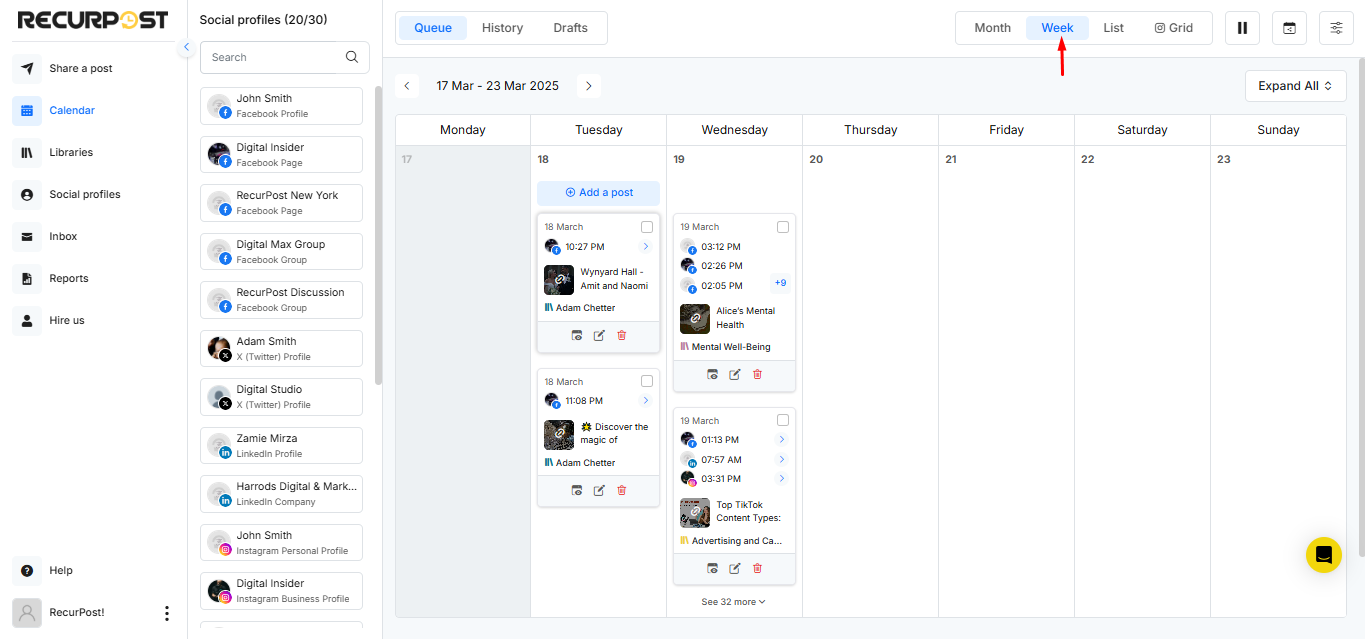The width and height of the screenshot is (1365, 639).
Task: Show the +9 more profiles badge
Action: click(x=780, y=283)
